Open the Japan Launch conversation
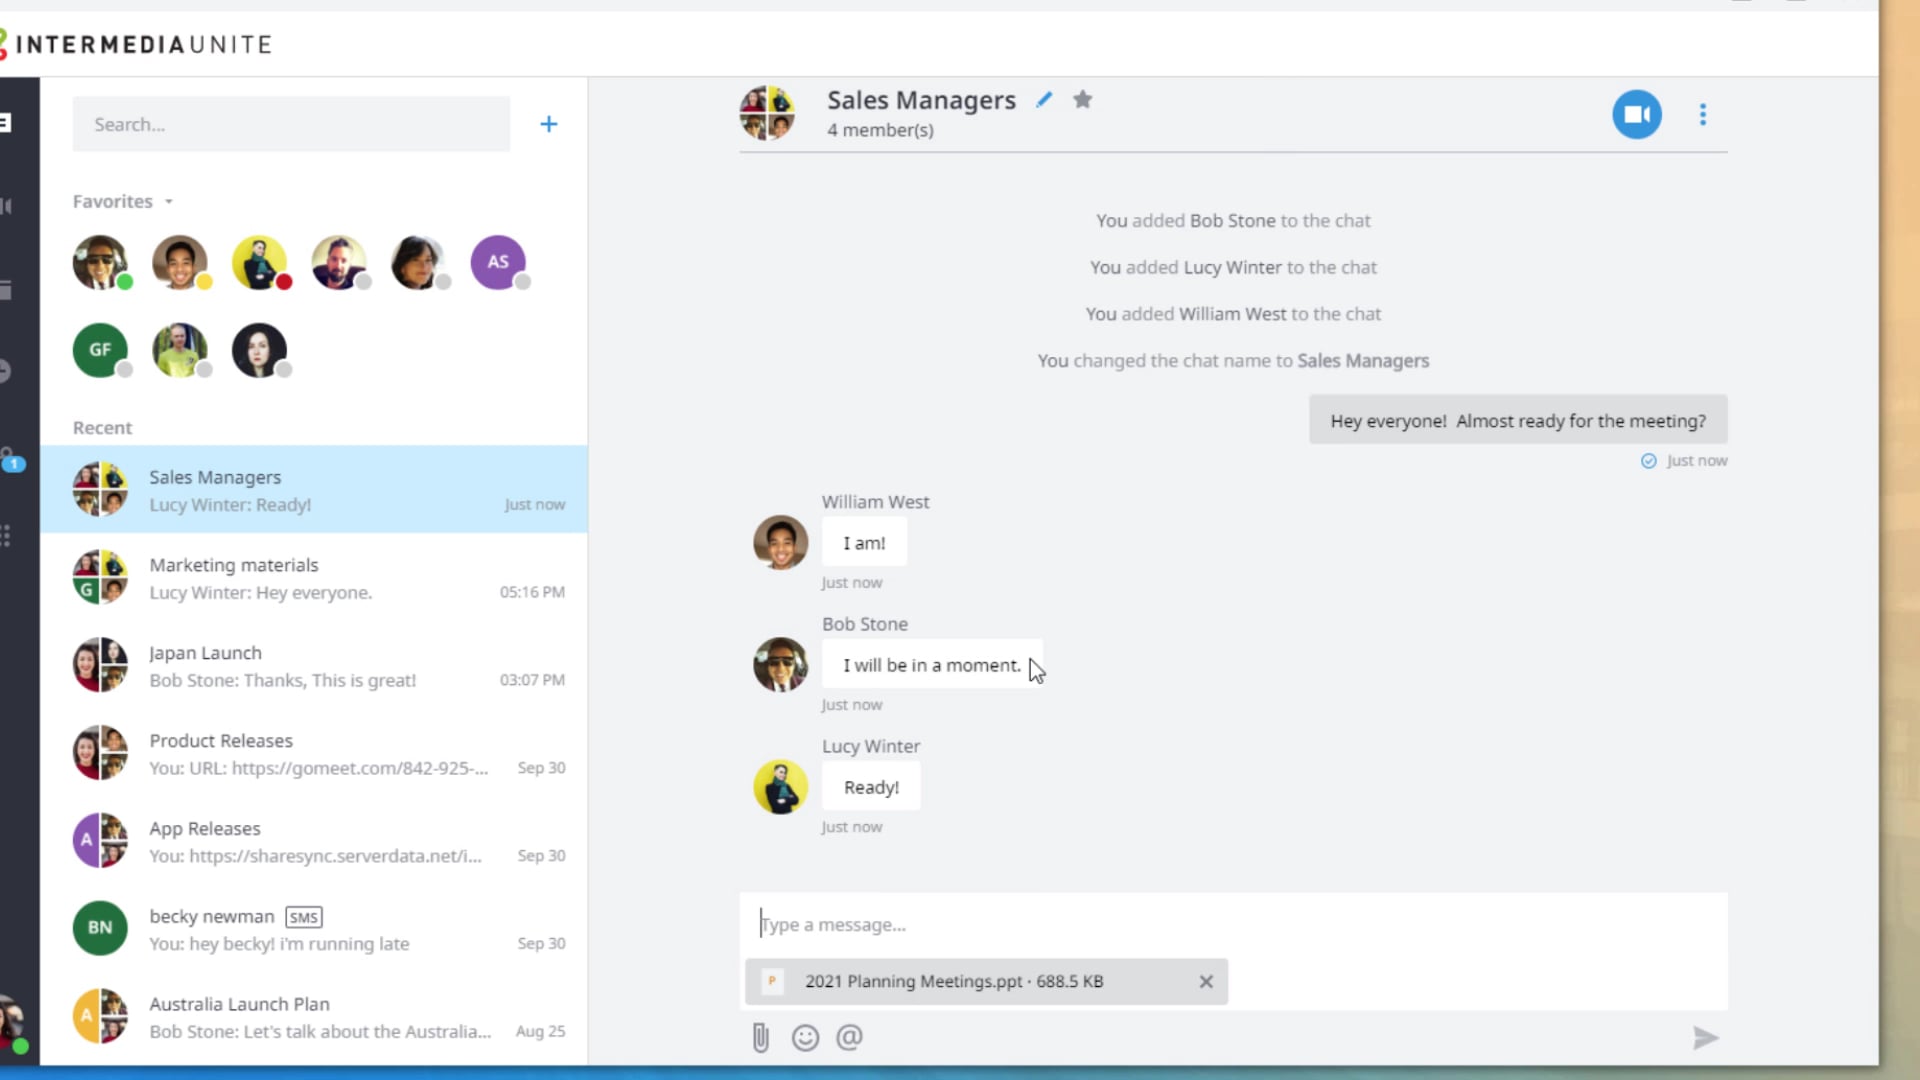This screenshot has width=1920, height=1080. 314,666
